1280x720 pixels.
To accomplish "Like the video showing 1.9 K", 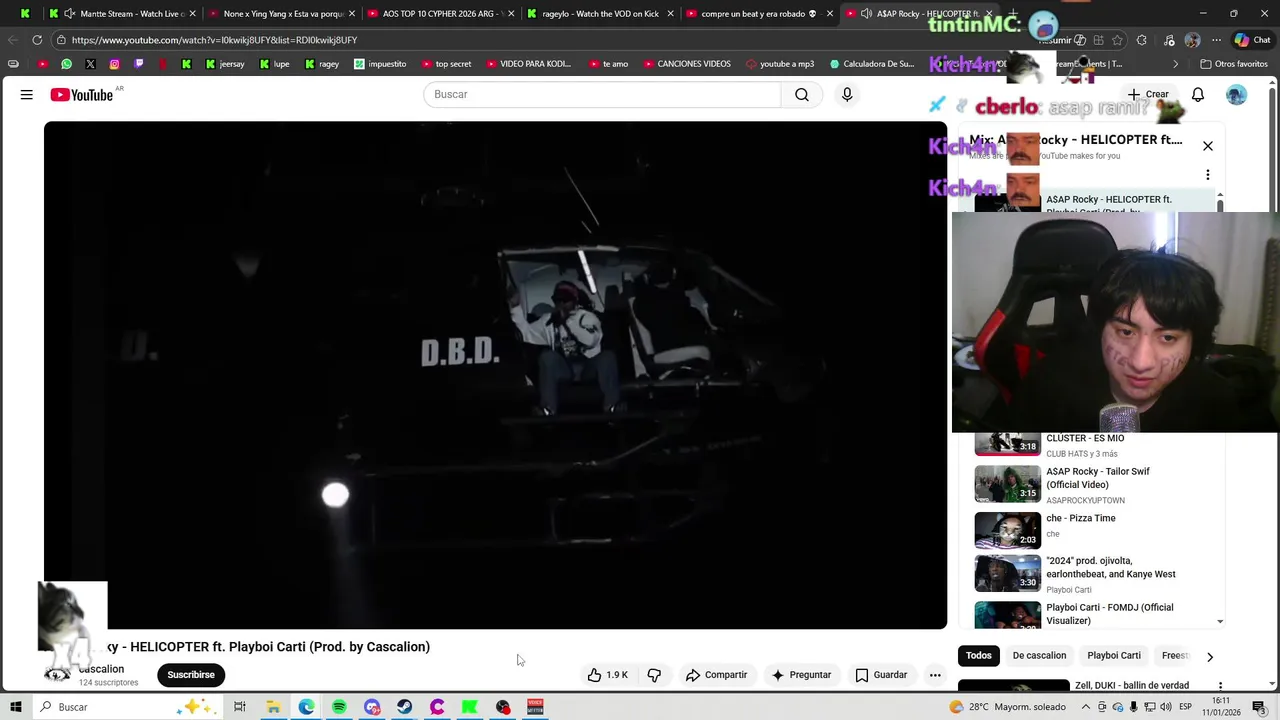I will coord(608,675).
